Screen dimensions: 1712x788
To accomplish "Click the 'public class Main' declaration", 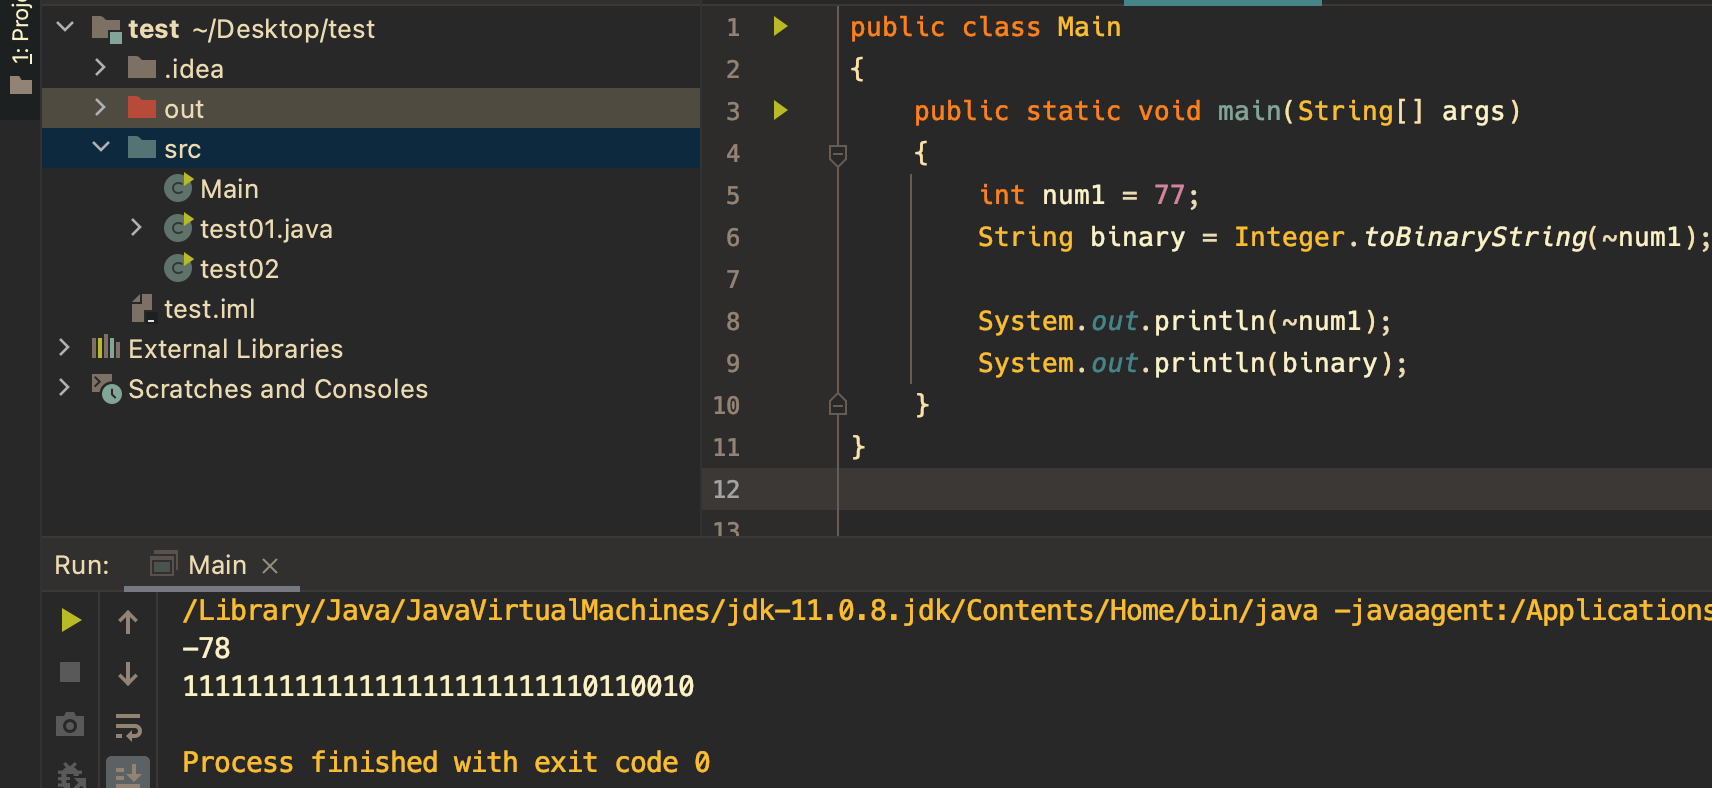I will click(x=985, y=27).
